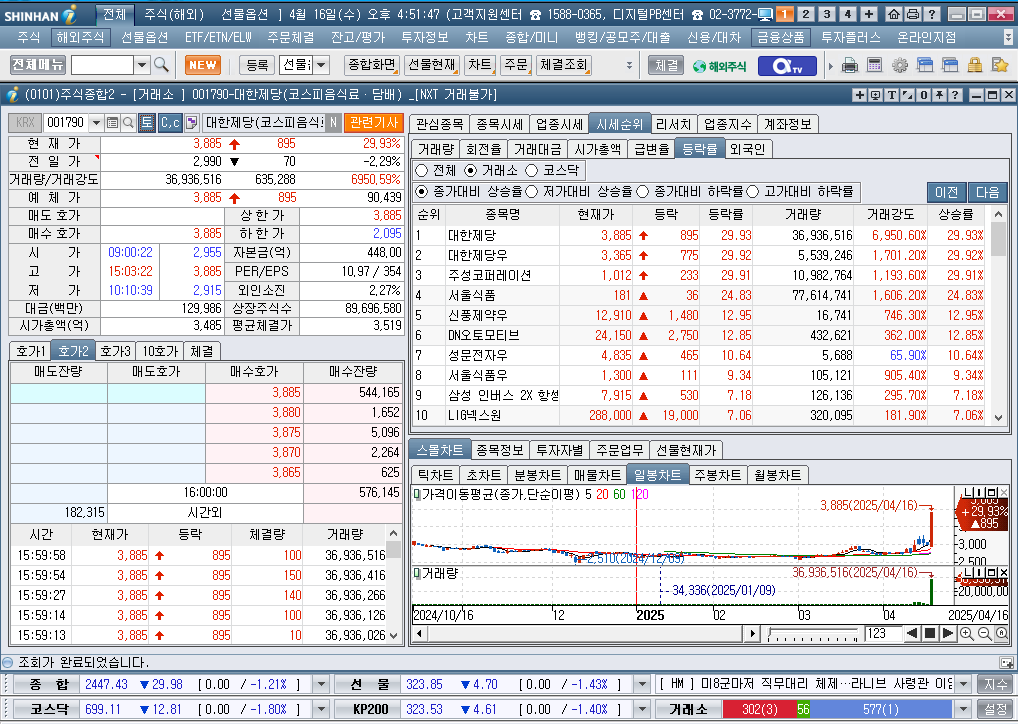Screen dimensions: 1018x724
Task: Click the 다음 paging button
Action: 987,192
